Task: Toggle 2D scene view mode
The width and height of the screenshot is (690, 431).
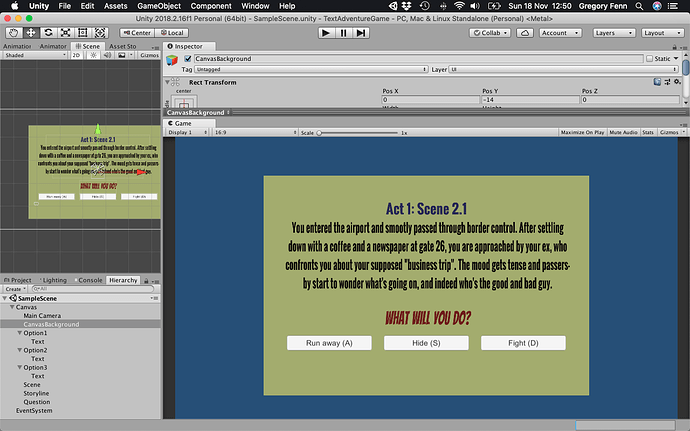Action: (x=77, y=55)
